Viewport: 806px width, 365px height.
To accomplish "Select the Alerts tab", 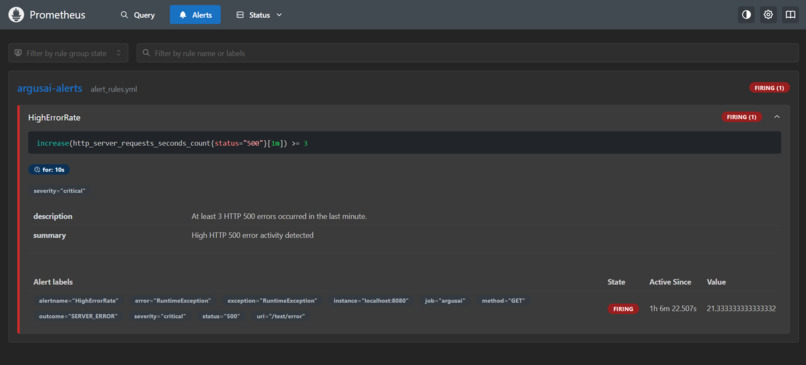I will [x=195, y=15].
